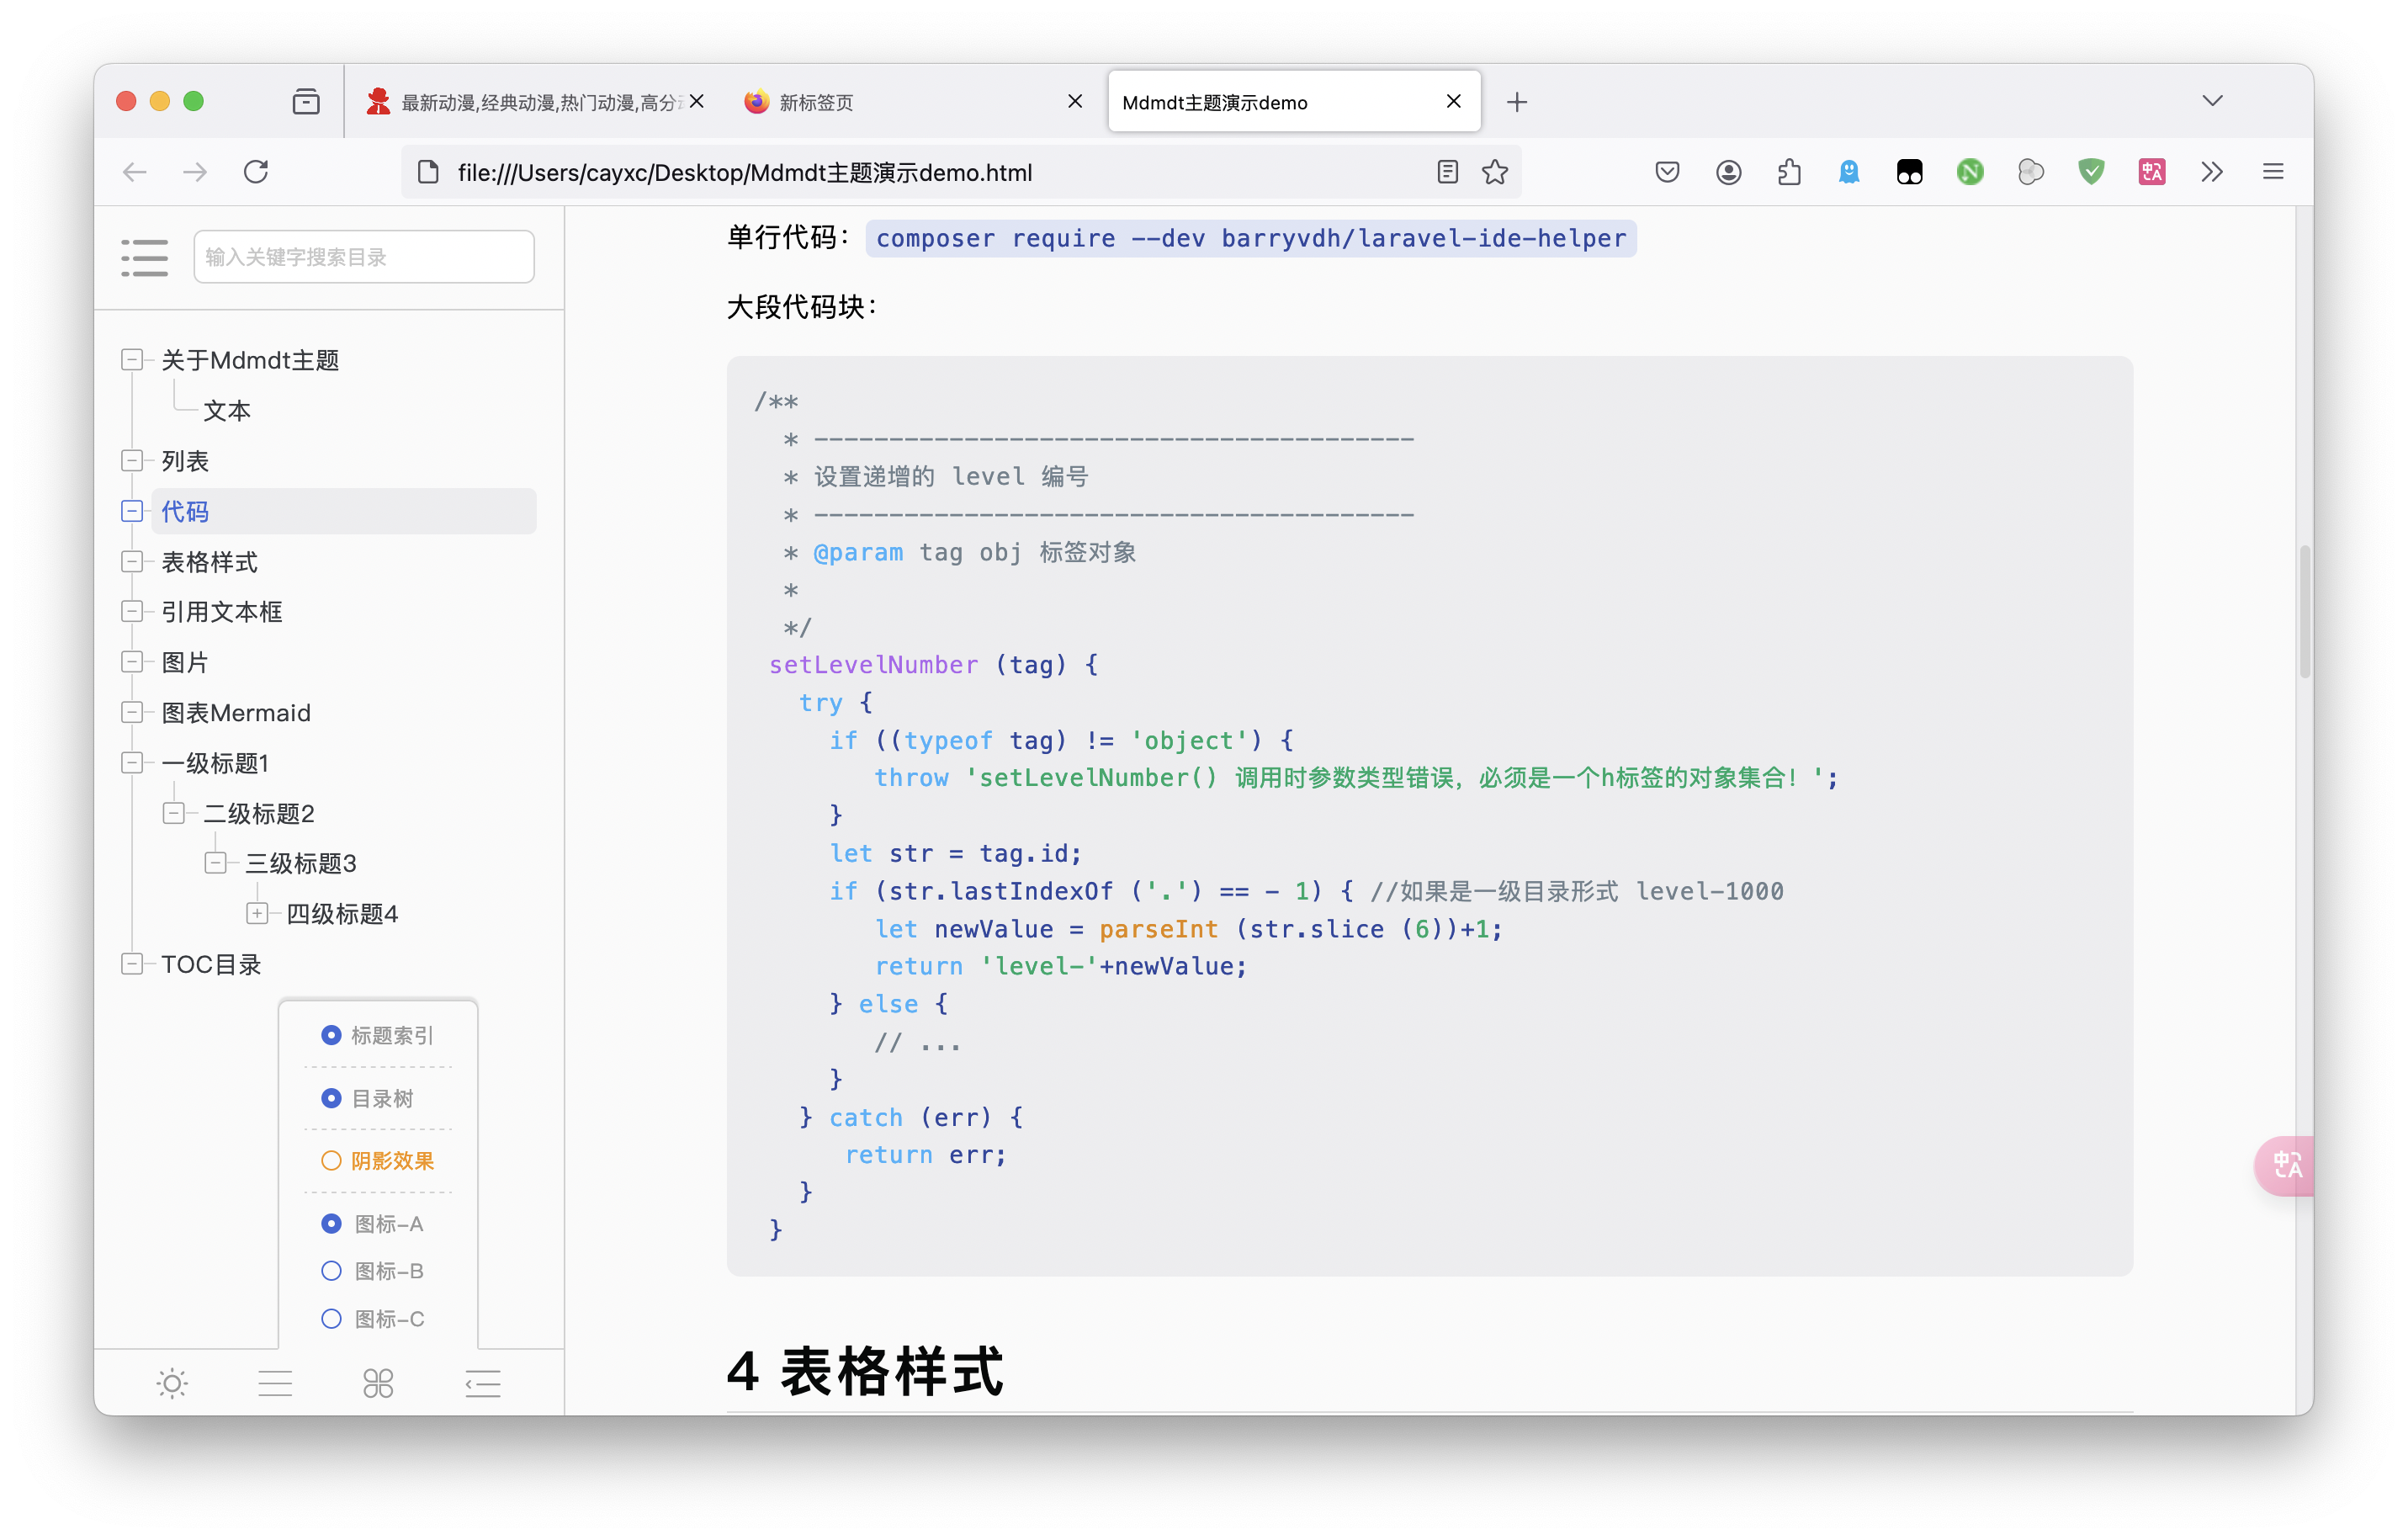Viewport: 2408px width, 1540px height.
Task: Close the 新标签页 tab
Action: (1075, 102)
